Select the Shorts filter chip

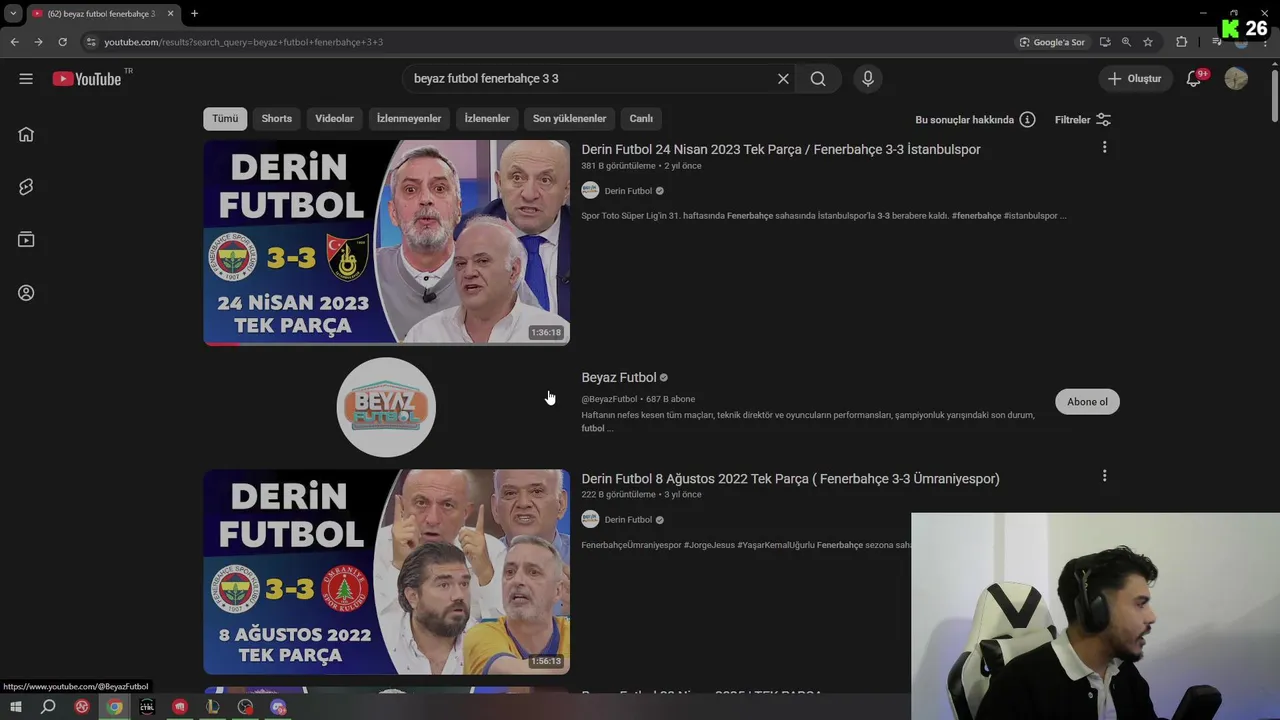277,118
